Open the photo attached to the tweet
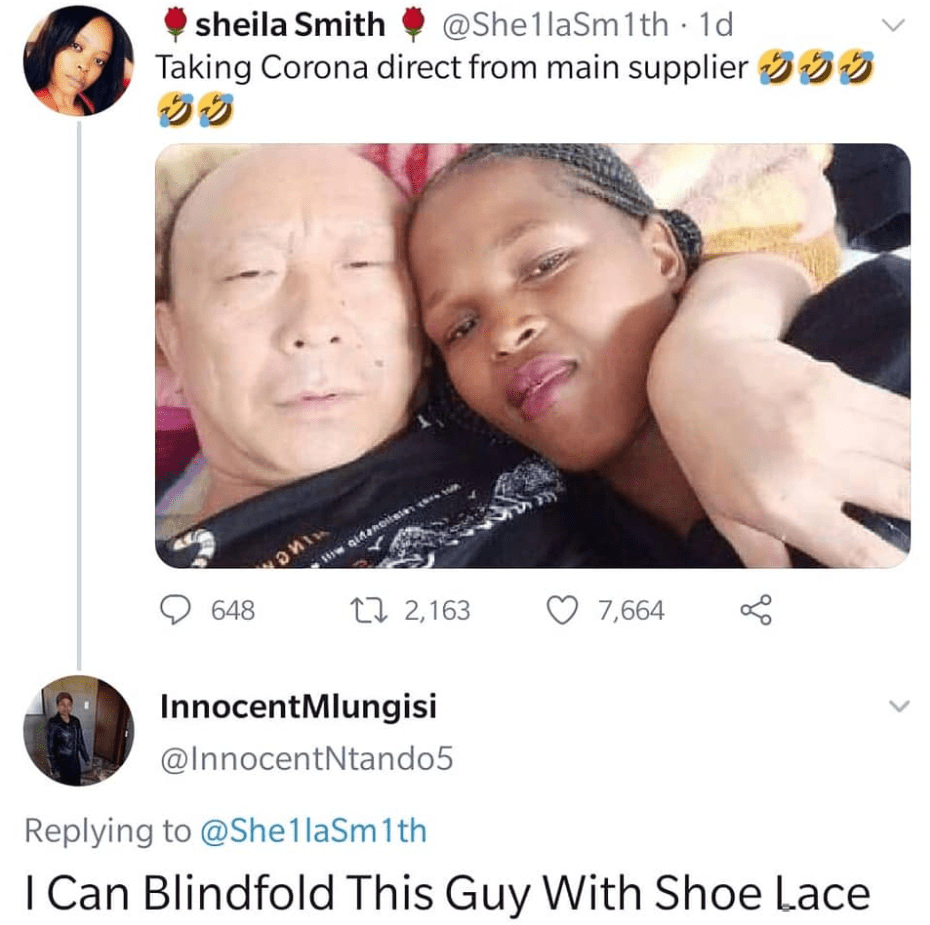 (532, 355)
